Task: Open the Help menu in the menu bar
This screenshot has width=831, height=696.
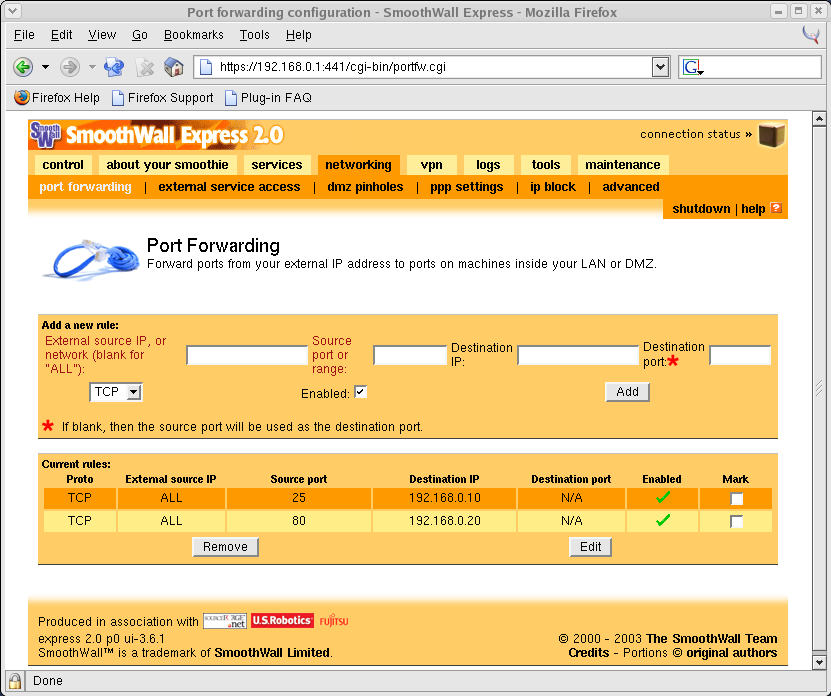Action: coord(298,35)
